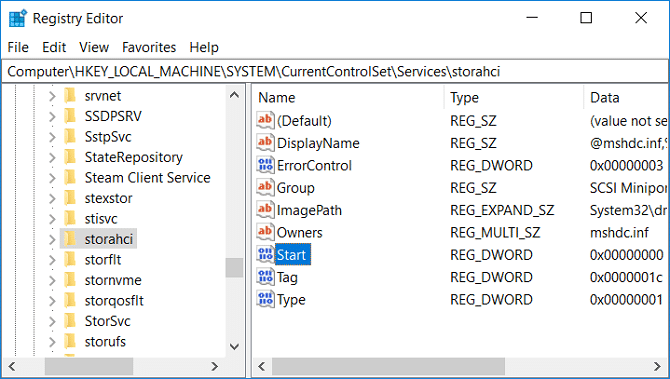Select the storqosflt tree key label
Image resolution: width=670 pixels, height=379 pixels.
coord(114,301)
